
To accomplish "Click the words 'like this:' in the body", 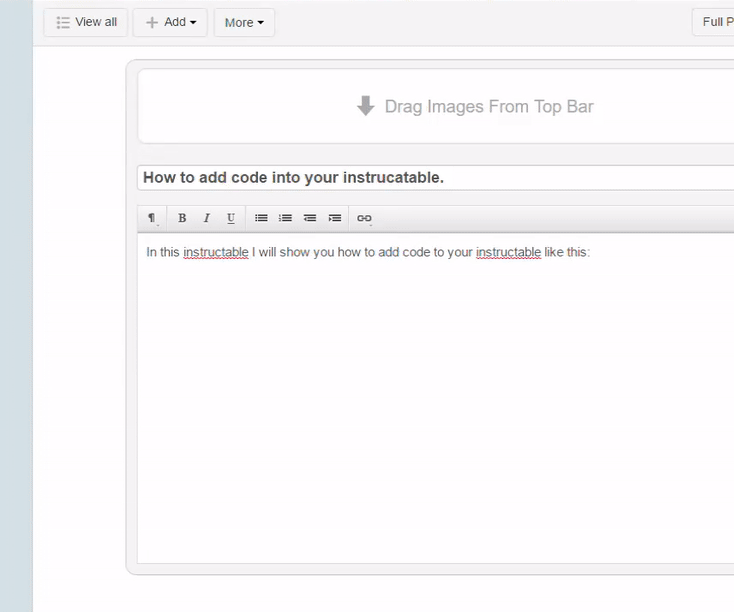I will [x=567, y=252].
